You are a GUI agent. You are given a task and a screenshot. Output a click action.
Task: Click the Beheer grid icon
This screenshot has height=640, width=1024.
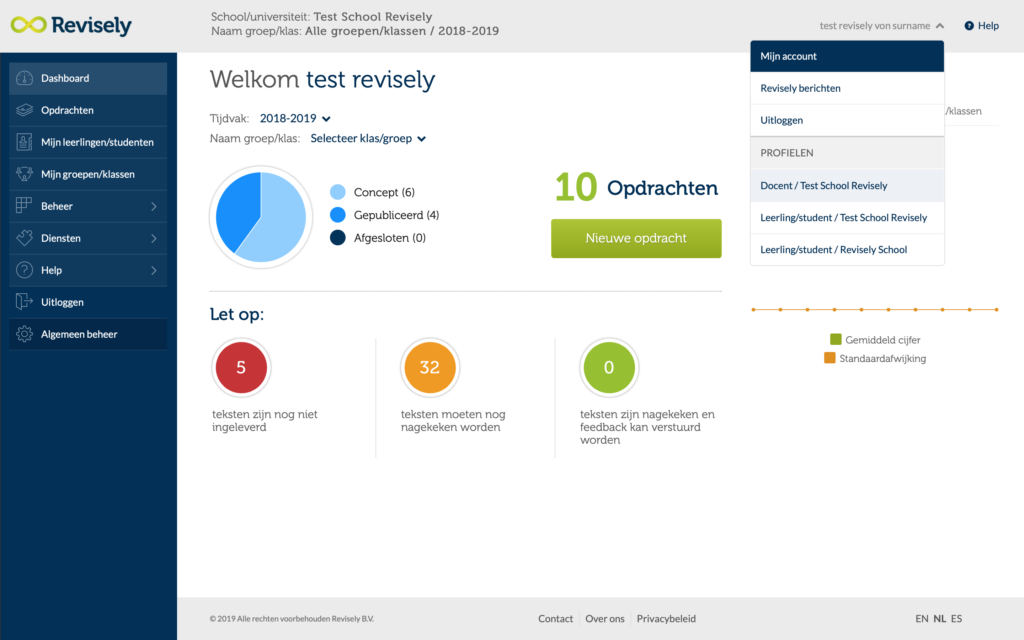click(24, 206)
